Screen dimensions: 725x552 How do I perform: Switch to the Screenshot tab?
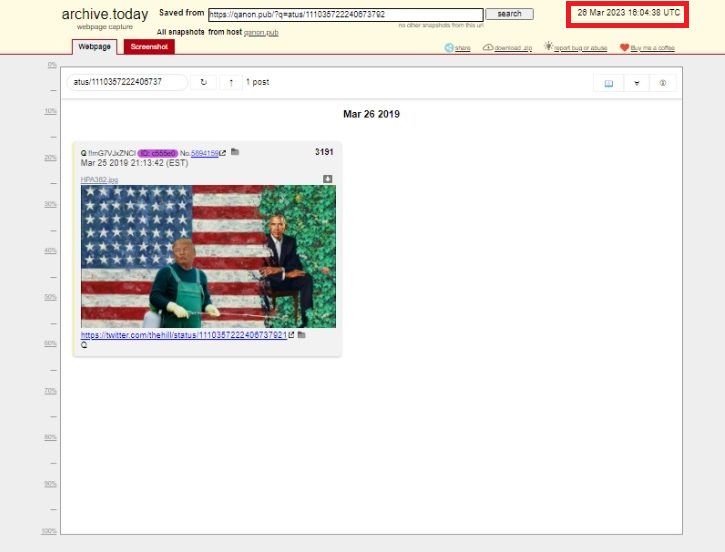coord(149,47)
